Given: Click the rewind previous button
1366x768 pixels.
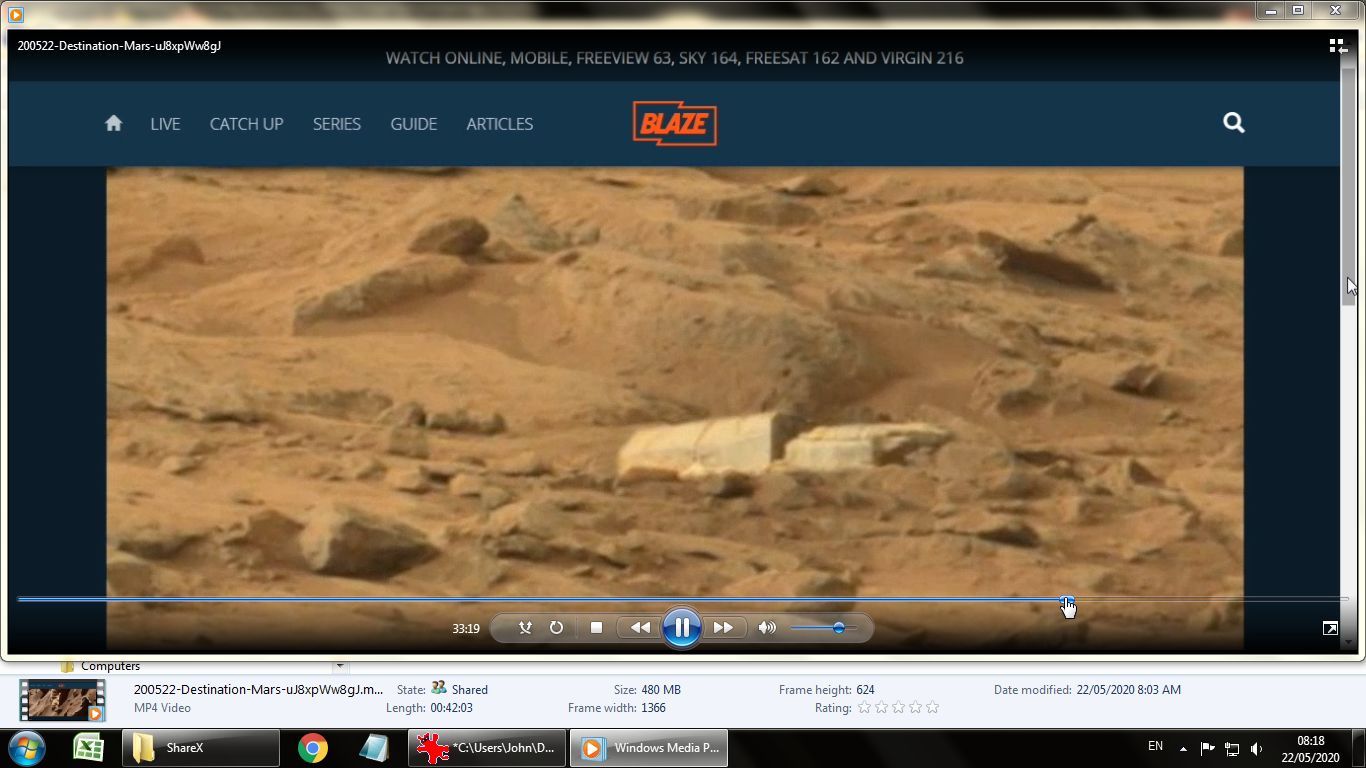Looking at the screenshot, I should 640,628.
